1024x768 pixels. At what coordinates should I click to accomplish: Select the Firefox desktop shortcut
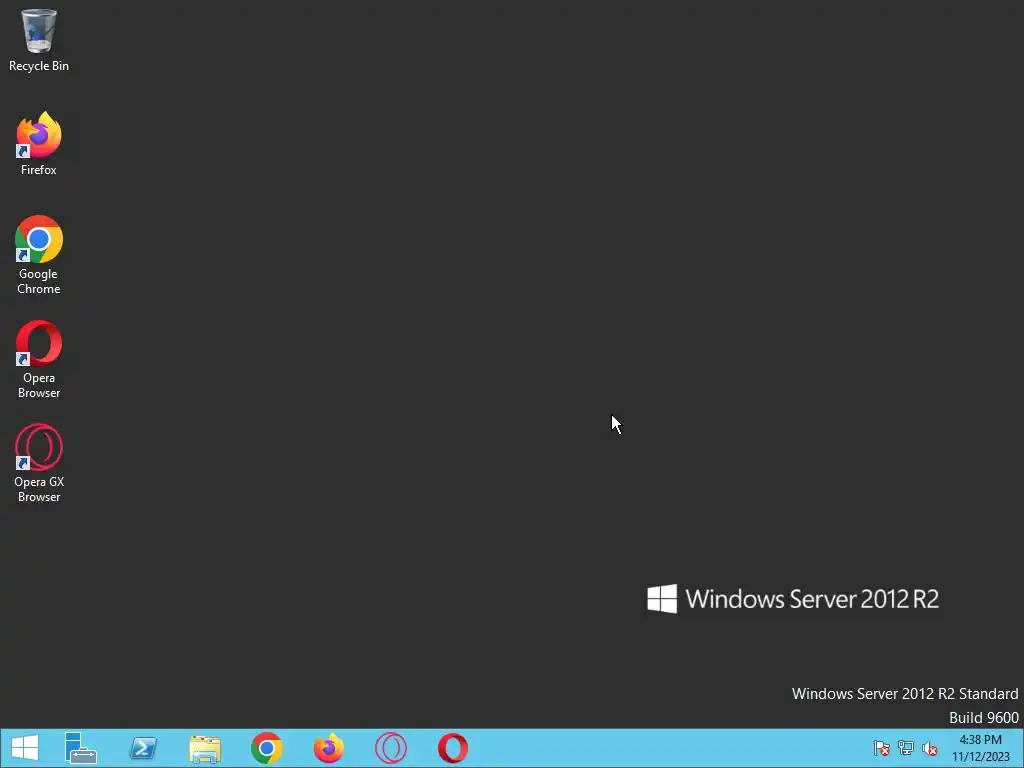[x=39, y=144]
